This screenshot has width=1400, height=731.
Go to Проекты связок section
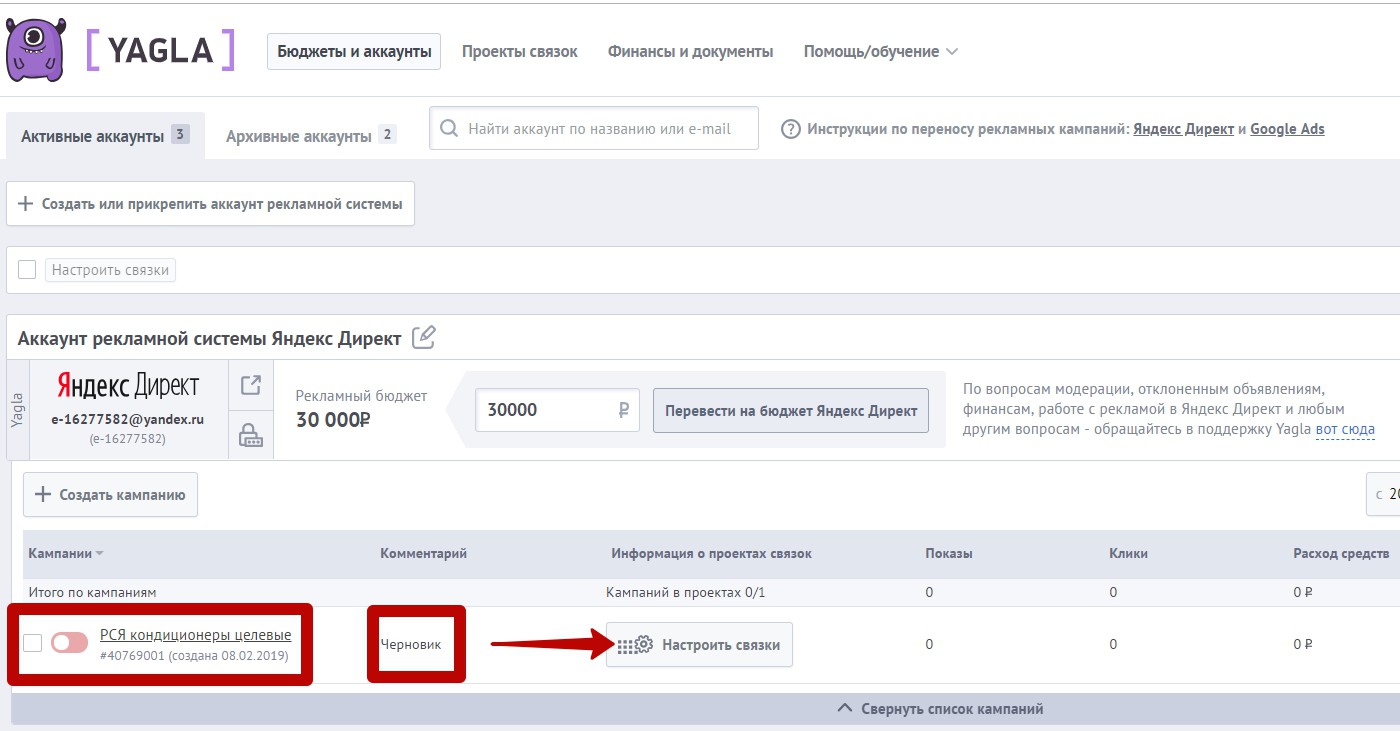pos(520,51)
